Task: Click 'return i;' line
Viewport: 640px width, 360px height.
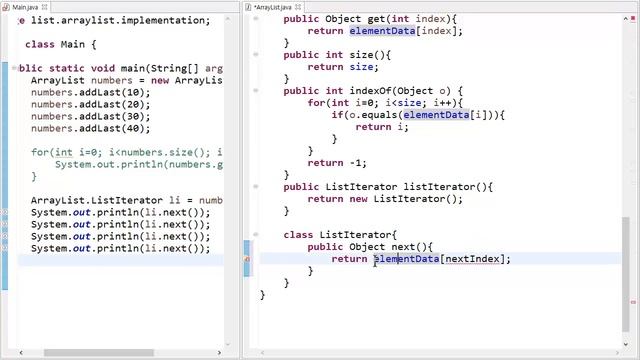Action: click(382, 127)
